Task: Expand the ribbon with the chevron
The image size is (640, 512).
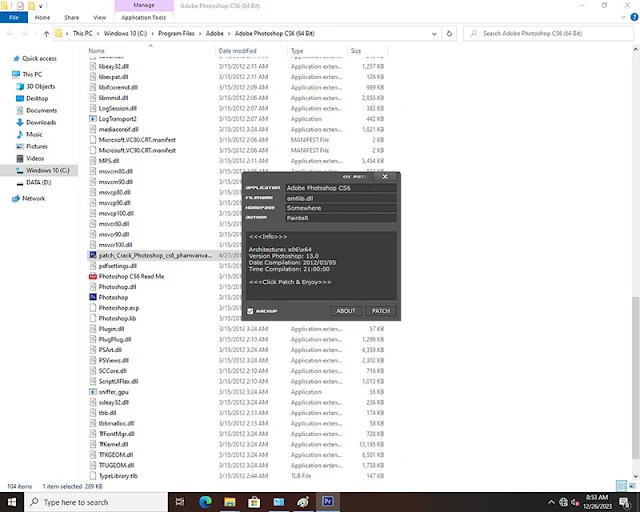Action: coord(623,17)
